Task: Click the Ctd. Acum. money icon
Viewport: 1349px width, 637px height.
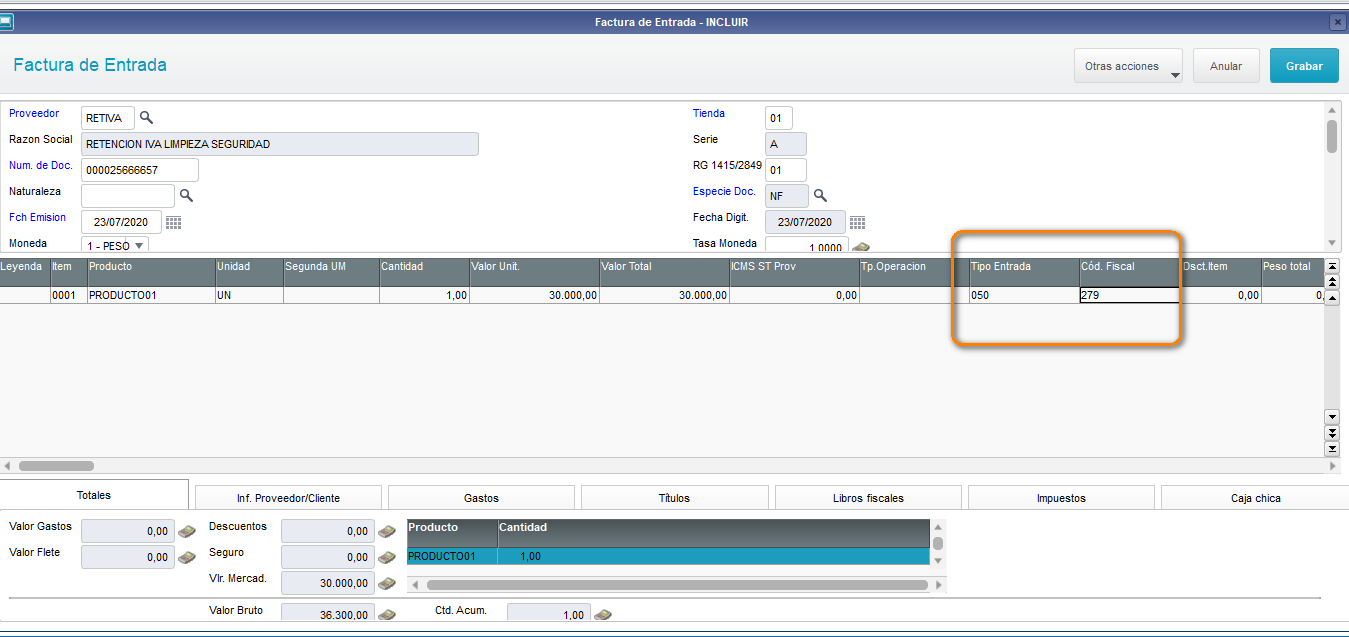Action: click(602, 614)
